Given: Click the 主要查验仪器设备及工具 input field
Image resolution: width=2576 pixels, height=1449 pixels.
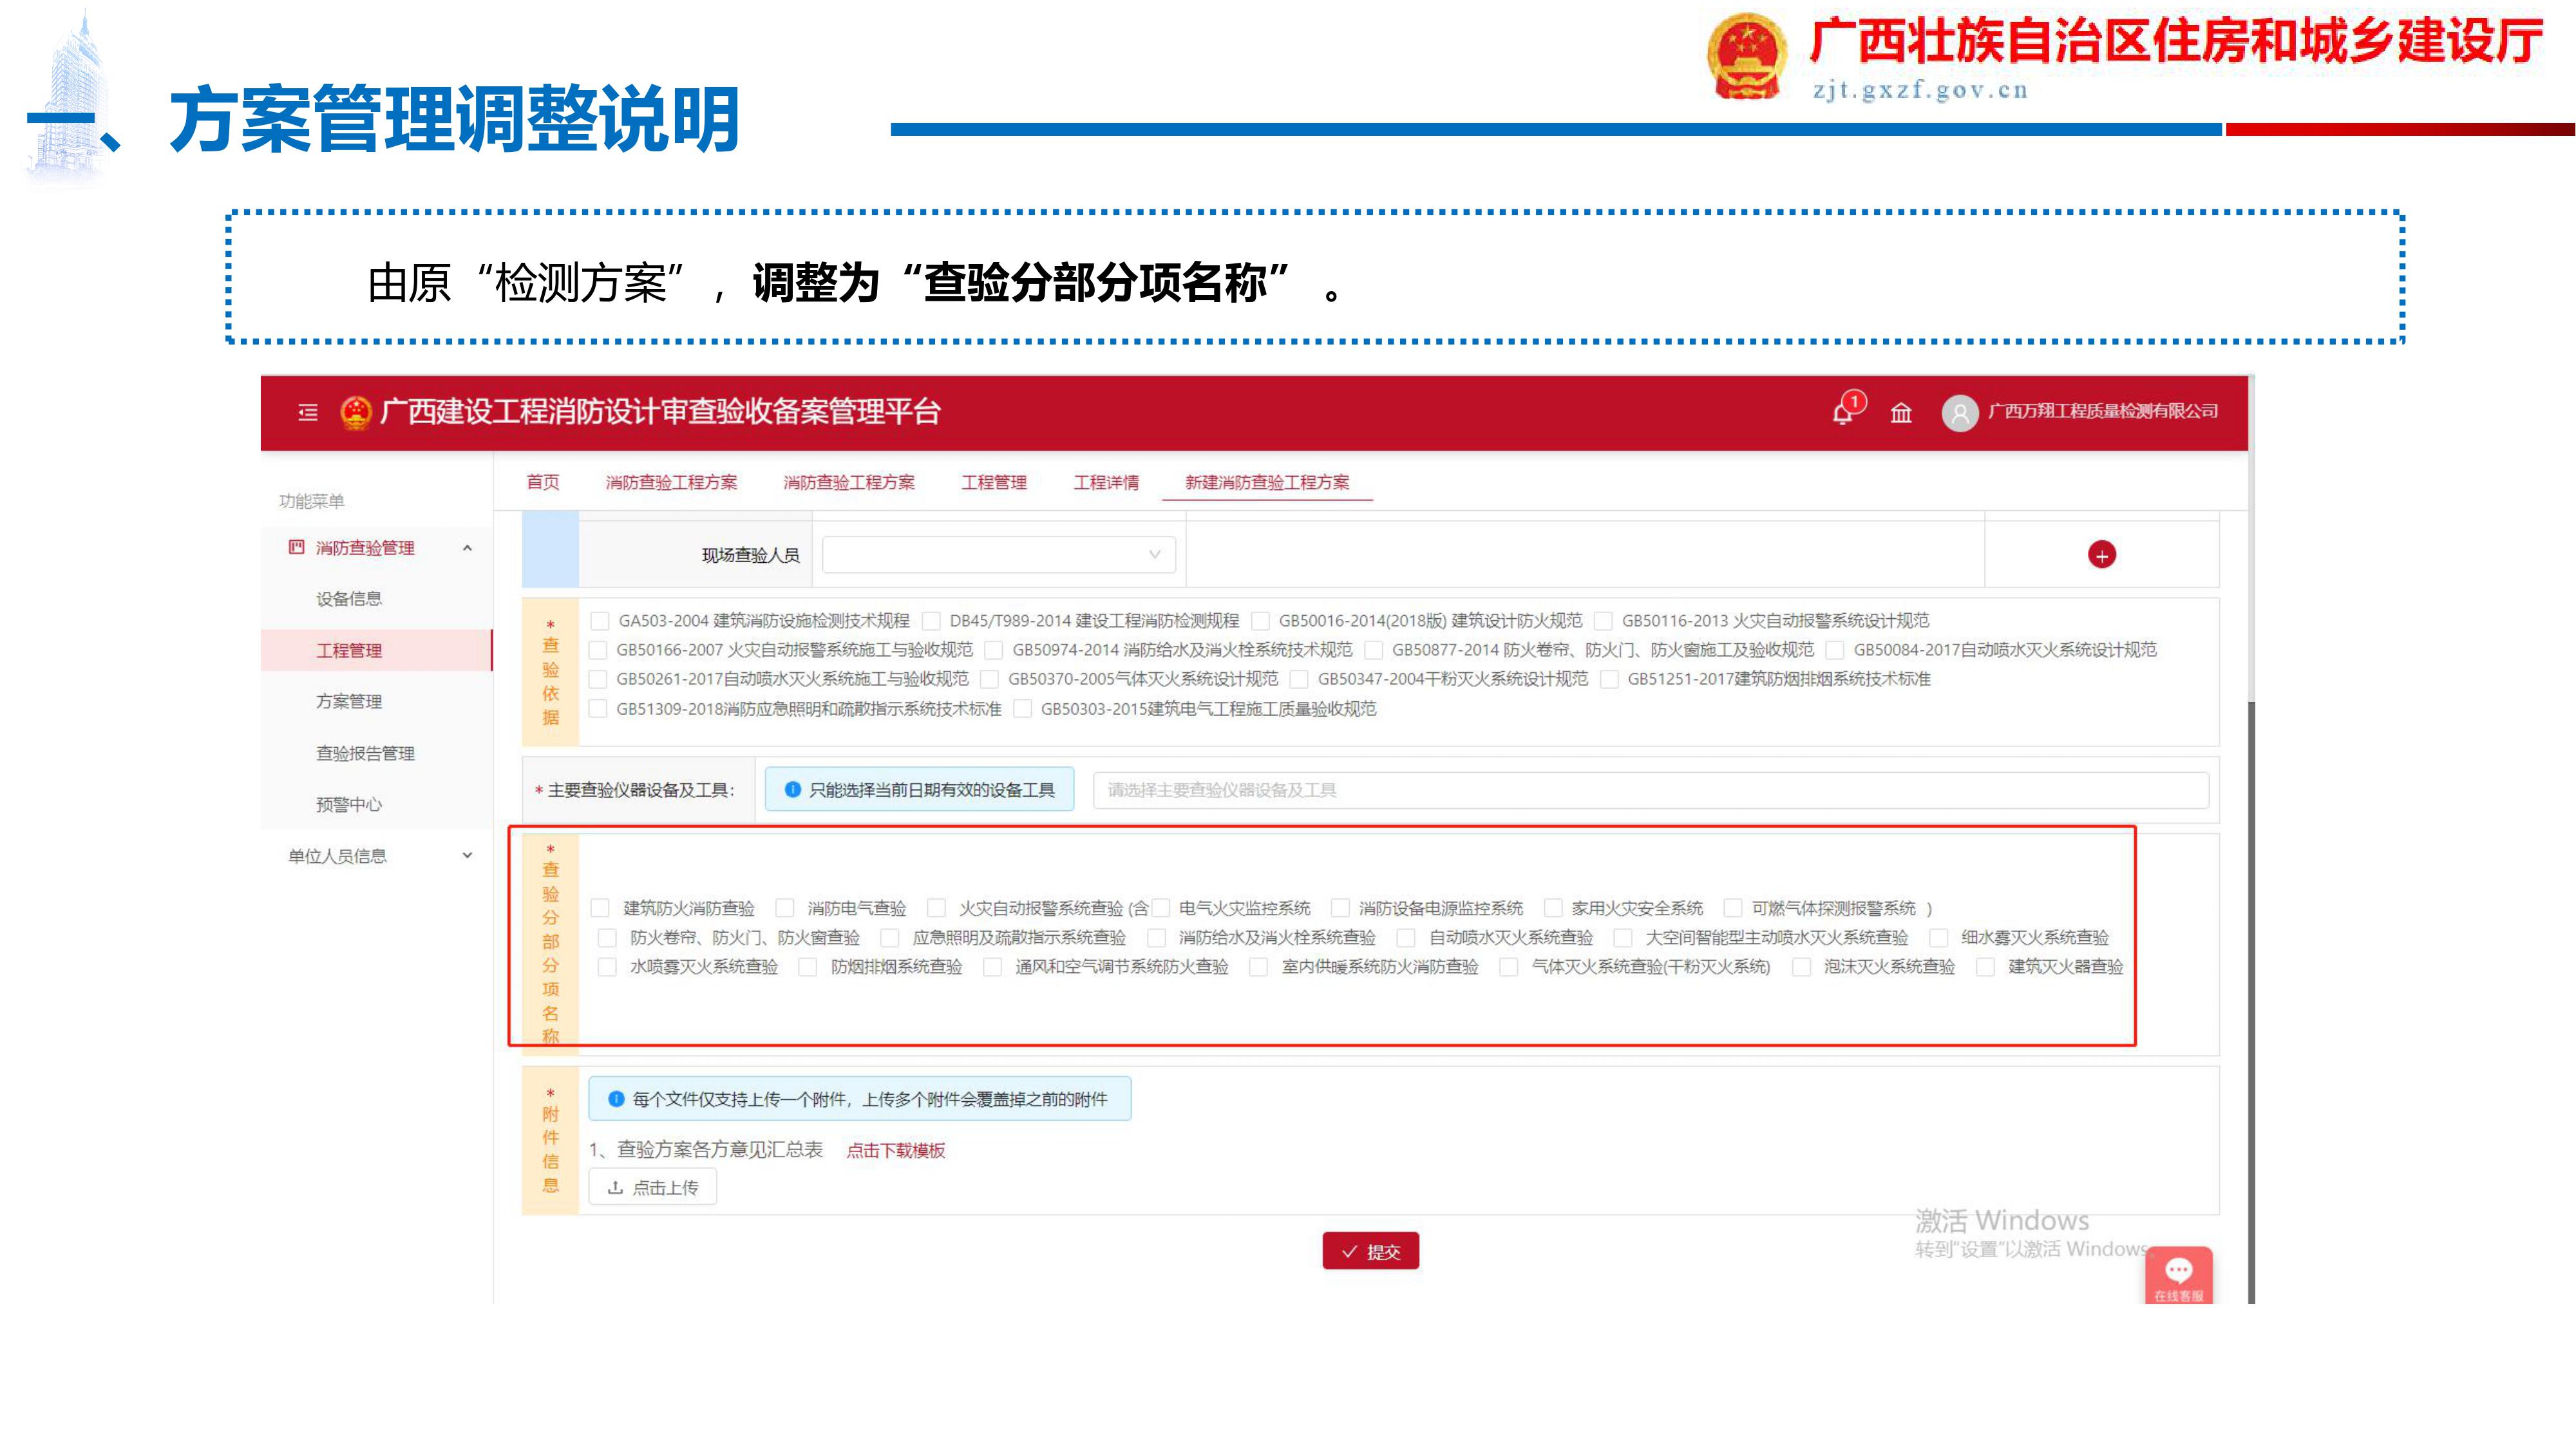Looking at the screenshot, I should (1650, 790).
